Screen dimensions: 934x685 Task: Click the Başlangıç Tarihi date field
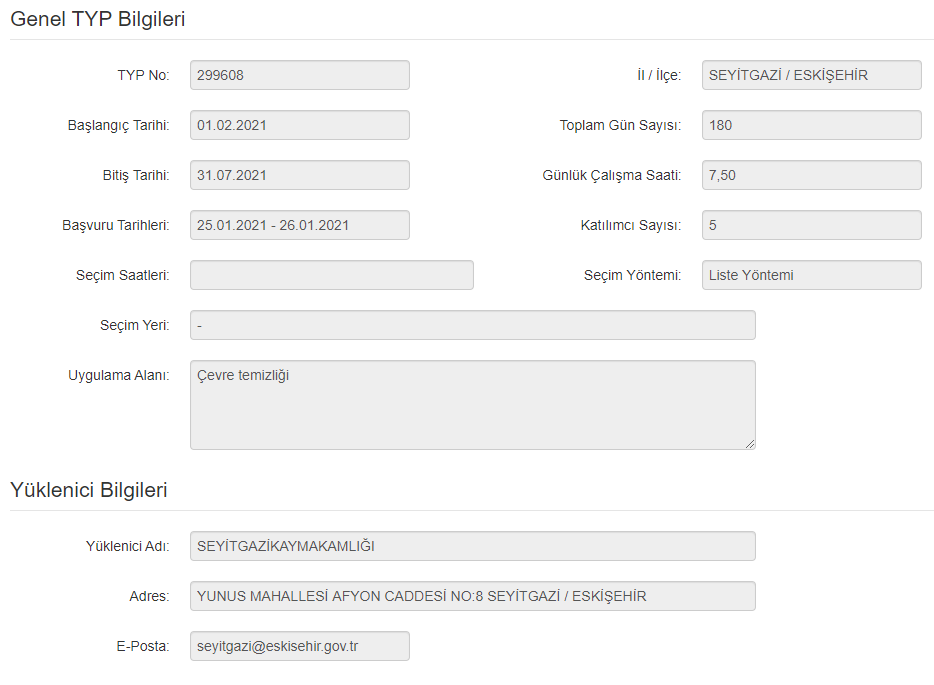[299, 125]
